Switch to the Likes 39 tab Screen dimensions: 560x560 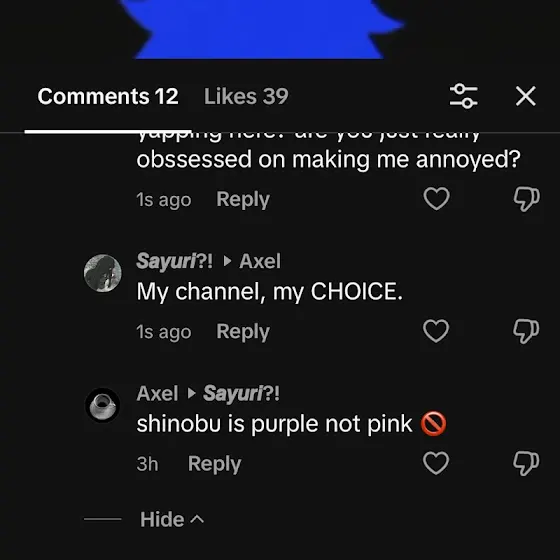coord(246,96)
